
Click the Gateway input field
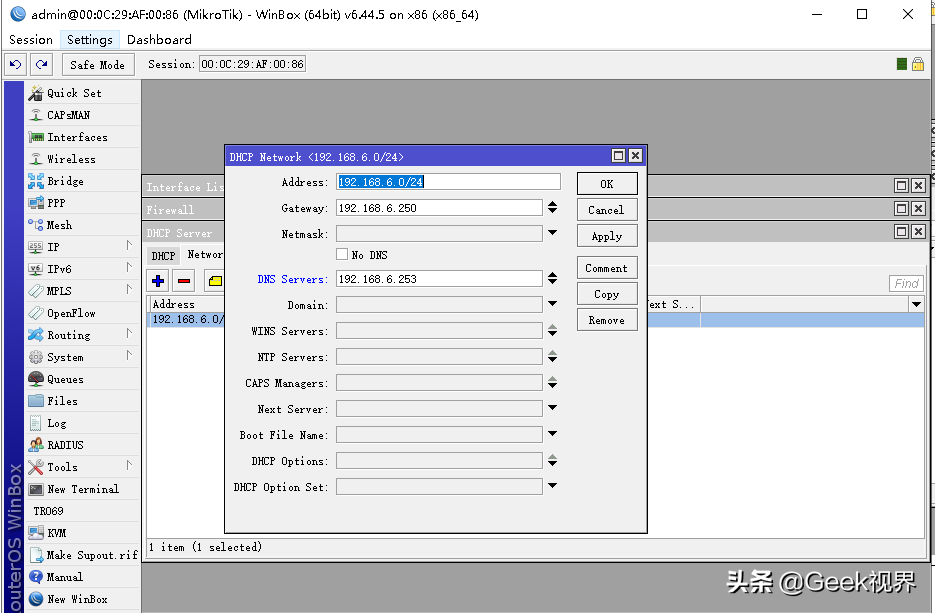[439, 208]
